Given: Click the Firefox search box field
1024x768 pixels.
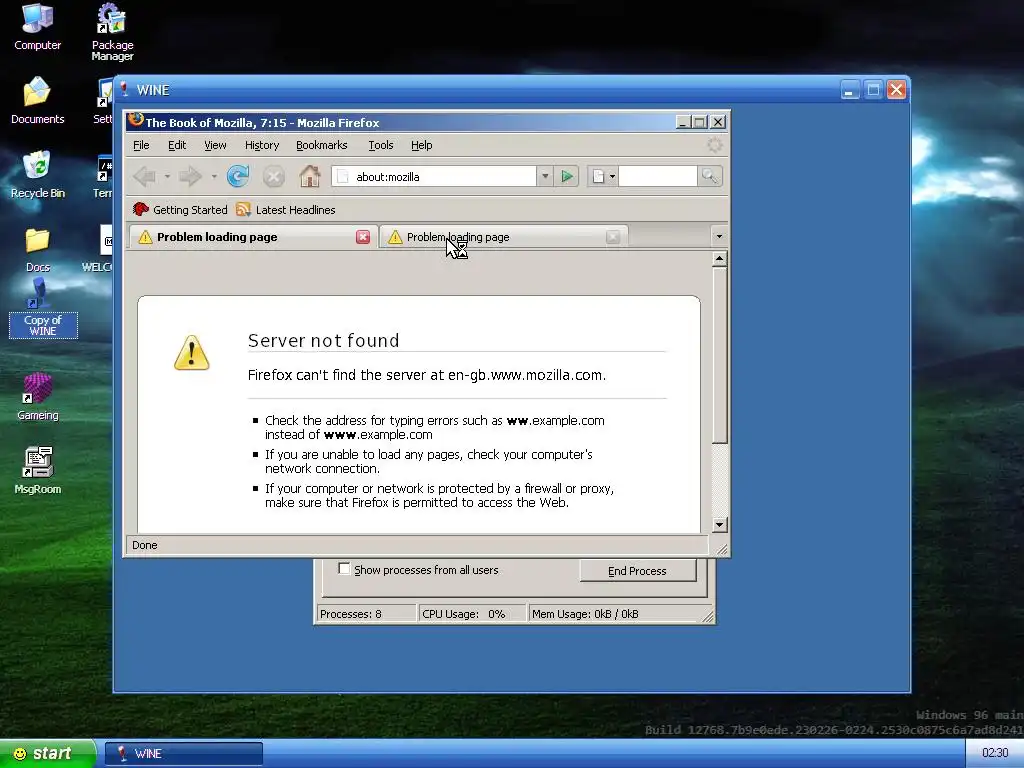Looking at the screenshot, I should (x=657, y=176).
